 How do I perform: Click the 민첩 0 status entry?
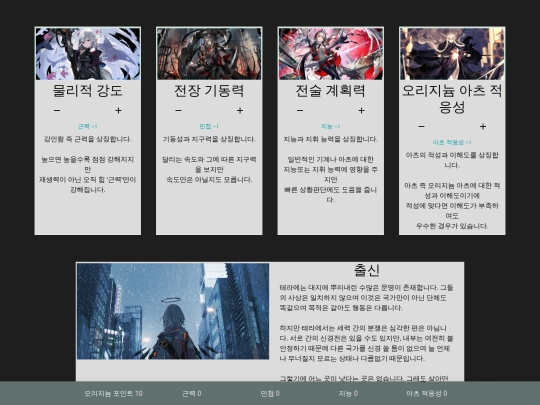[270, 393]
